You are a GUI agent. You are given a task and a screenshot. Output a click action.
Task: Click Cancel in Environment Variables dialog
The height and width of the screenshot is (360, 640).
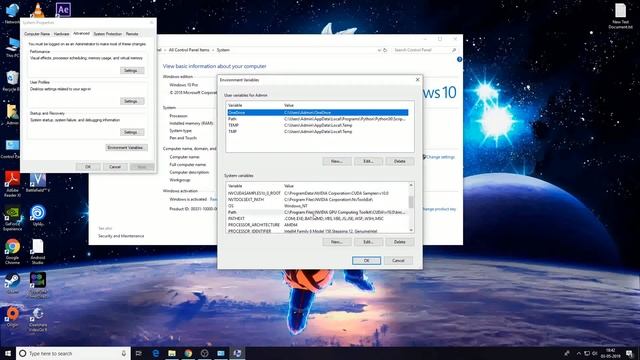click(x=398, y=260)
